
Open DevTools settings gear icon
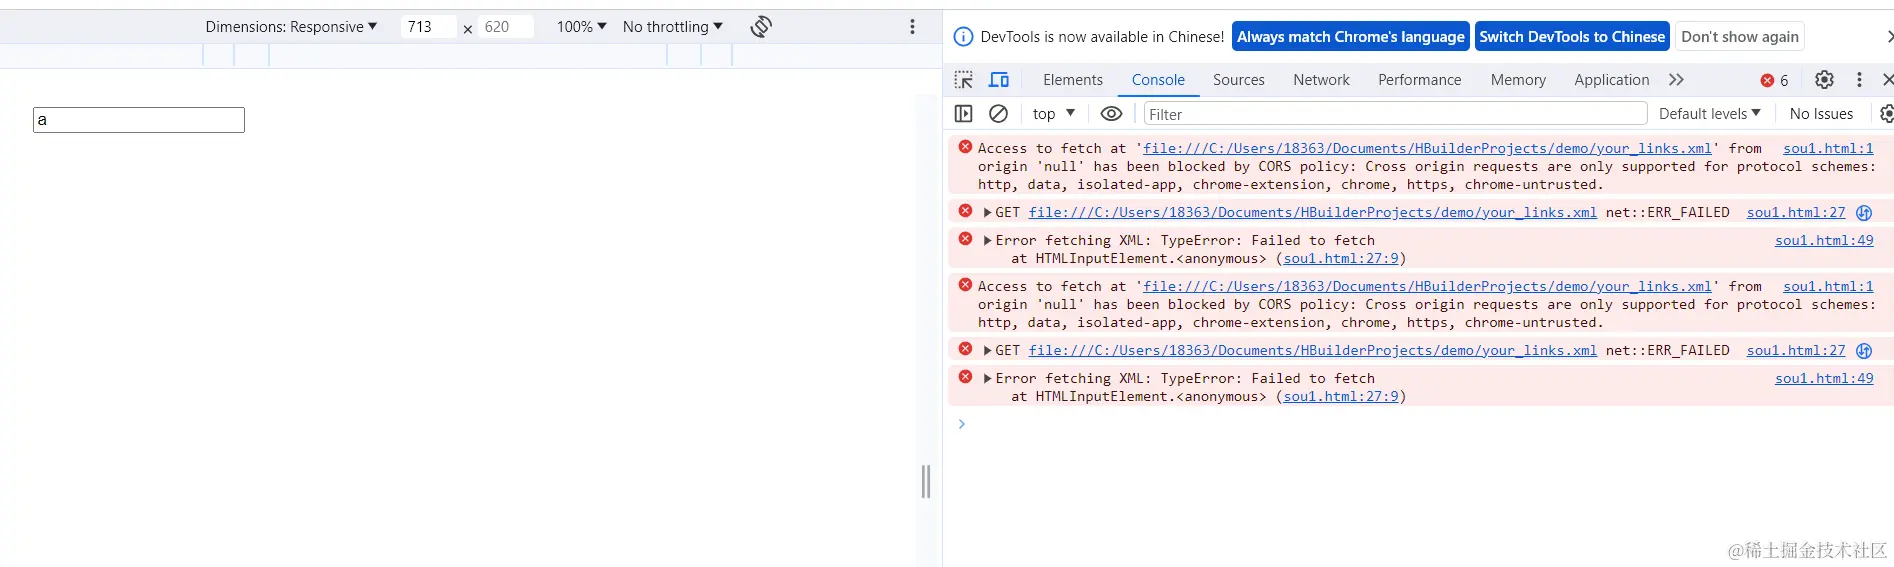click(1824, 80)
